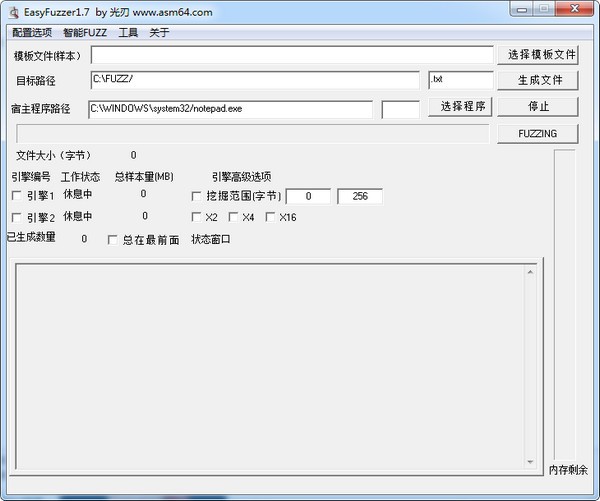This screenshot has width=600, height=501.
Task: Click the 选择模板文件 button
Action: point(541,55)
